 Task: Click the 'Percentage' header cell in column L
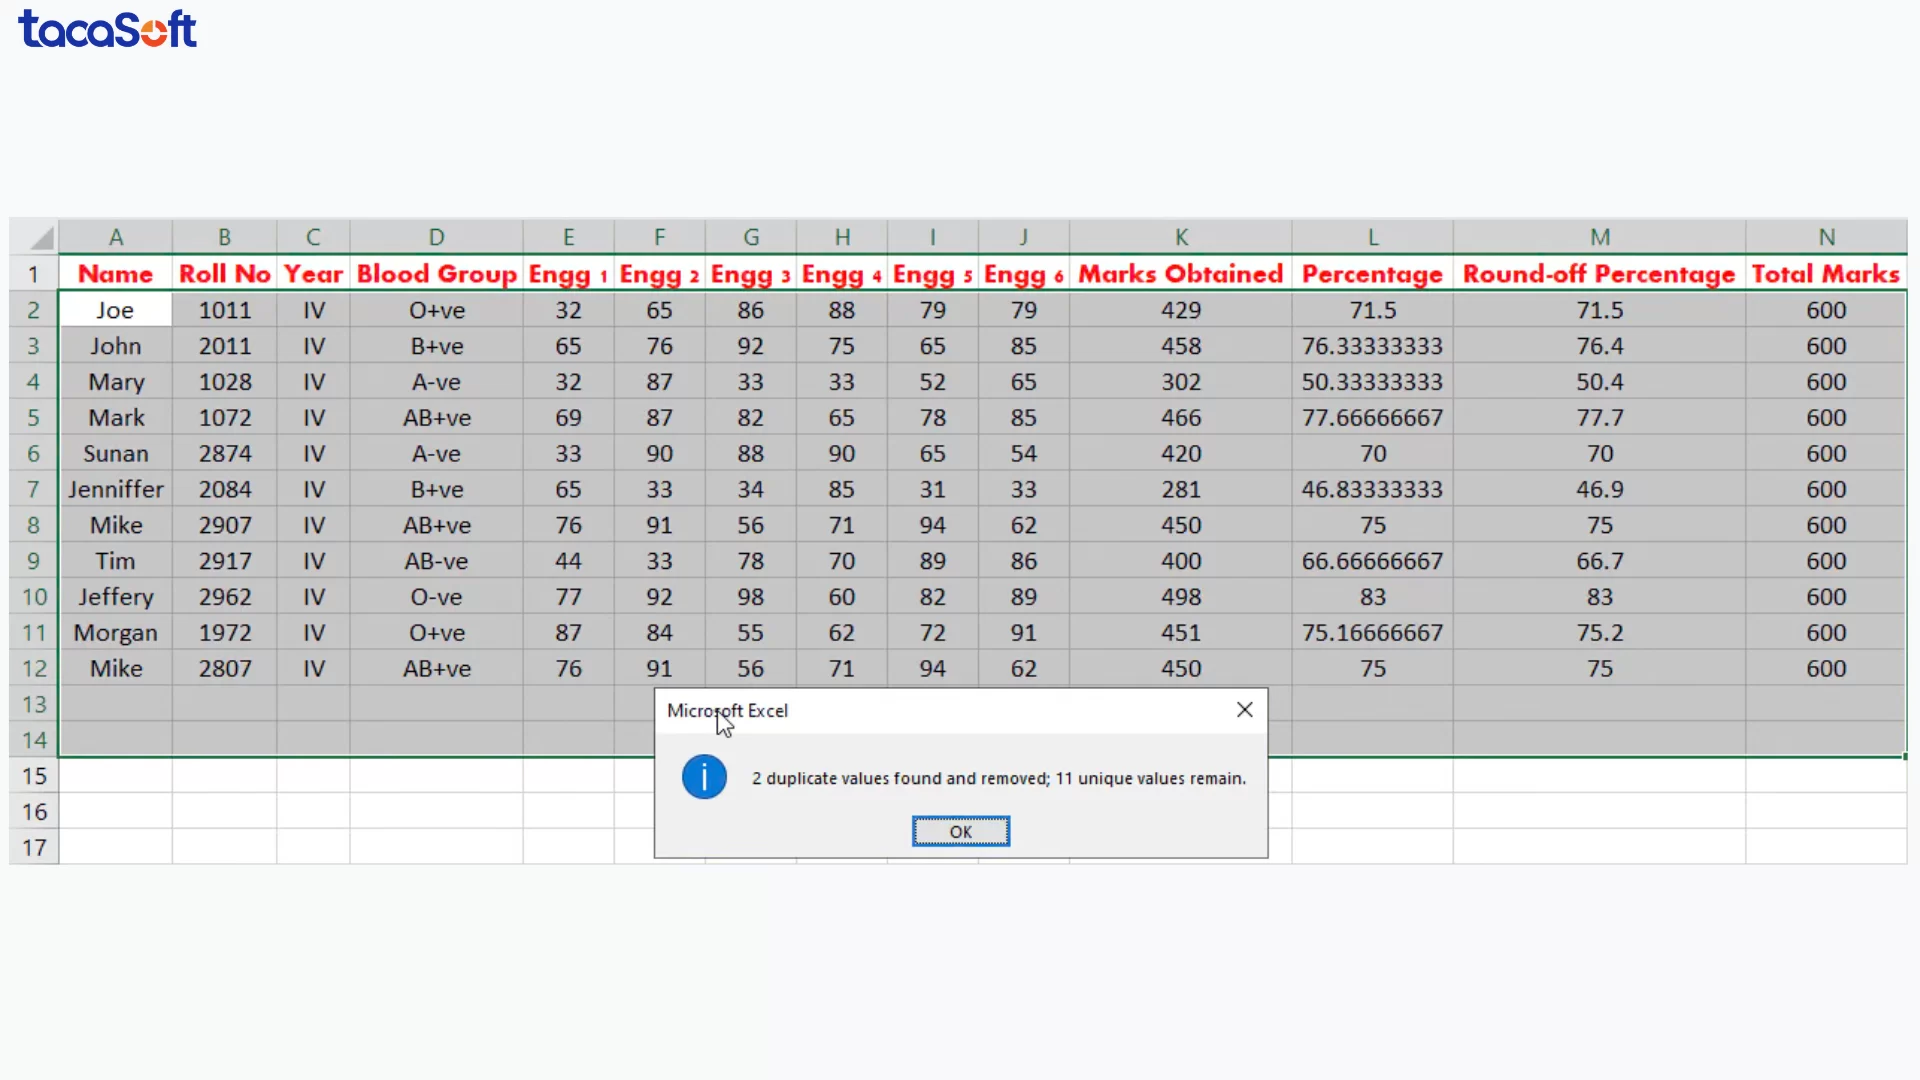click(x=1372, y=274)
